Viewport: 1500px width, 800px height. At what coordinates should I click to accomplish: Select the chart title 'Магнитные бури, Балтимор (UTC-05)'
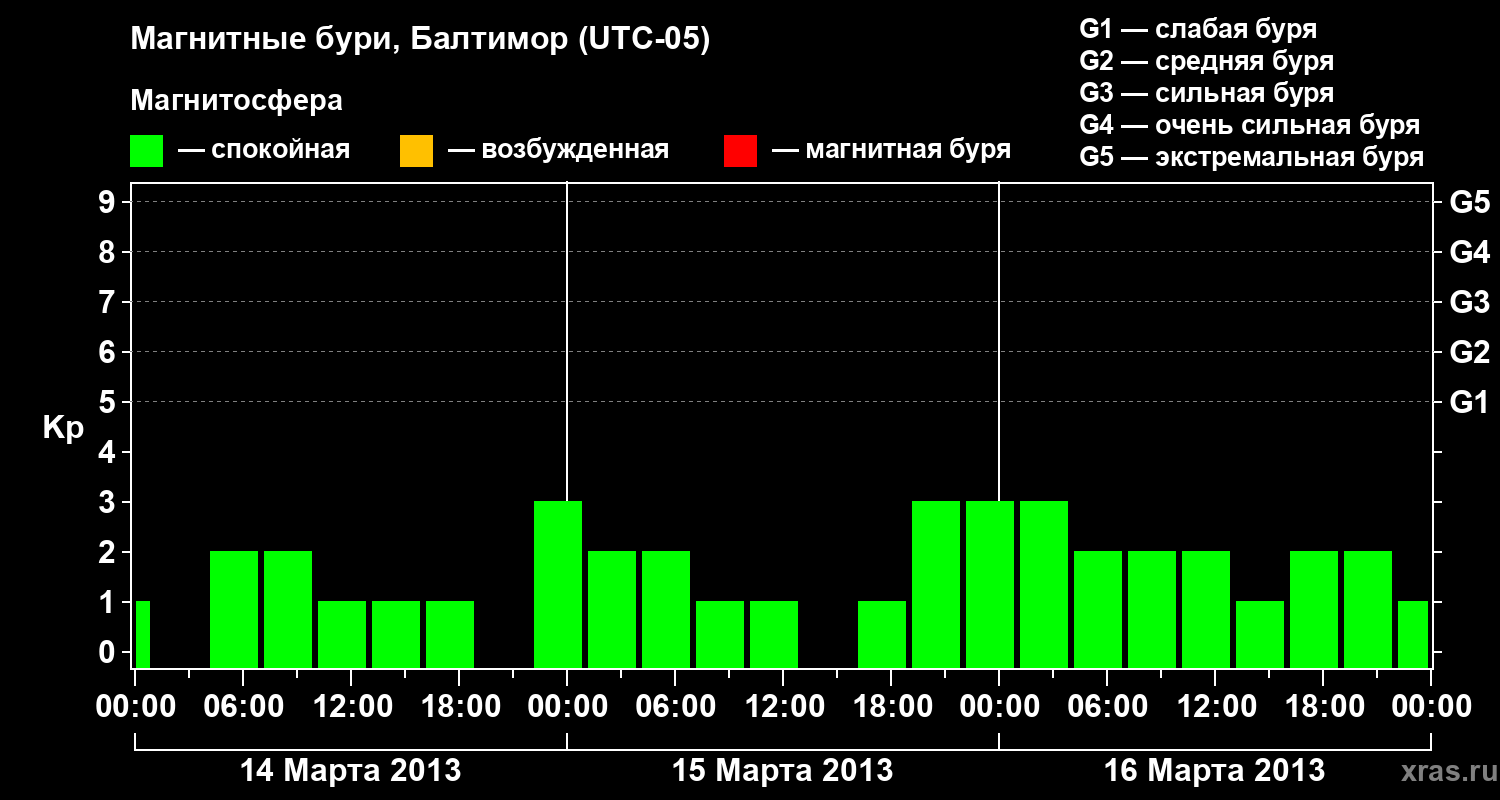(x=420, y=41)
